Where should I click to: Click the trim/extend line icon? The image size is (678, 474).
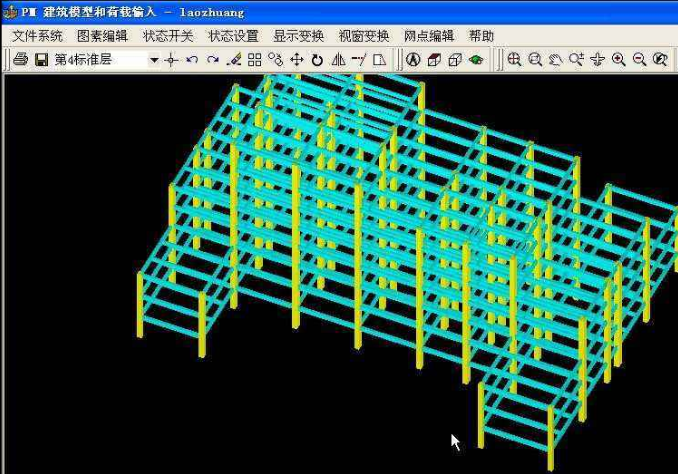coord(359,59)
